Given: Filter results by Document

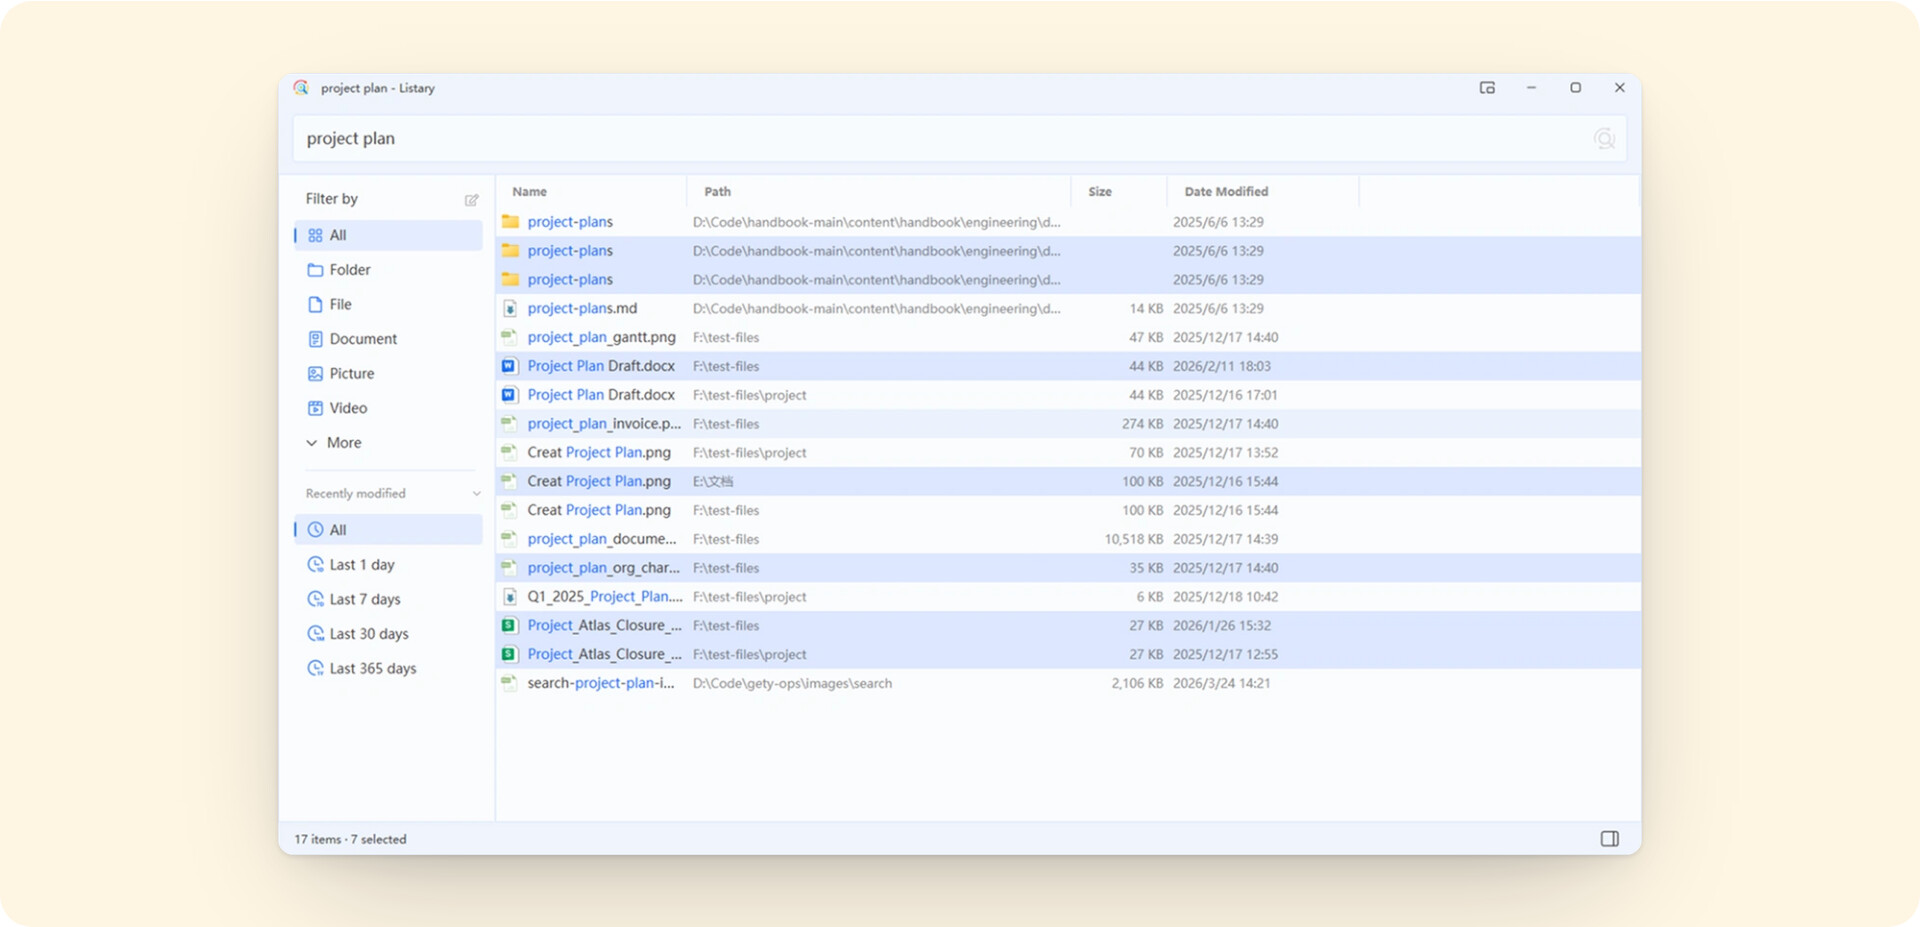Looking at the screenshot, I should coord(389,339).
